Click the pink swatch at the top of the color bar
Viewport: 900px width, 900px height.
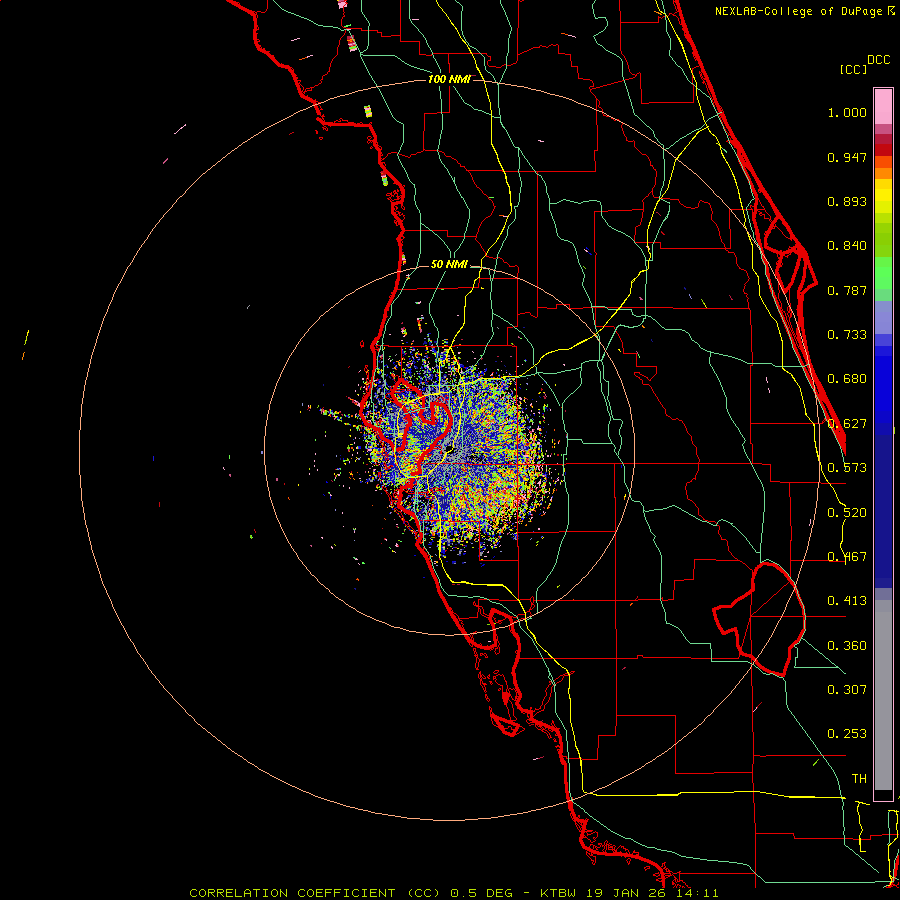883,106
